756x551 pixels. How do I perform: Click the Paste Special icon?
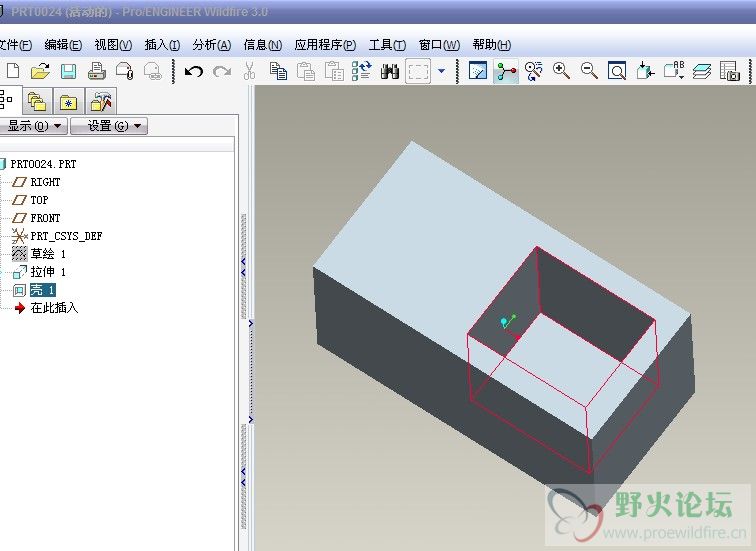point(334,71)
